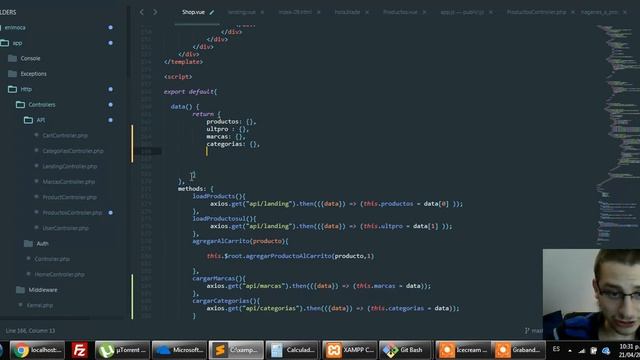Image resolution: width=640 pixels, height=360 pixels.
Task: Open ProductController.php in the sidebar
Action: (x=69, y=197)
